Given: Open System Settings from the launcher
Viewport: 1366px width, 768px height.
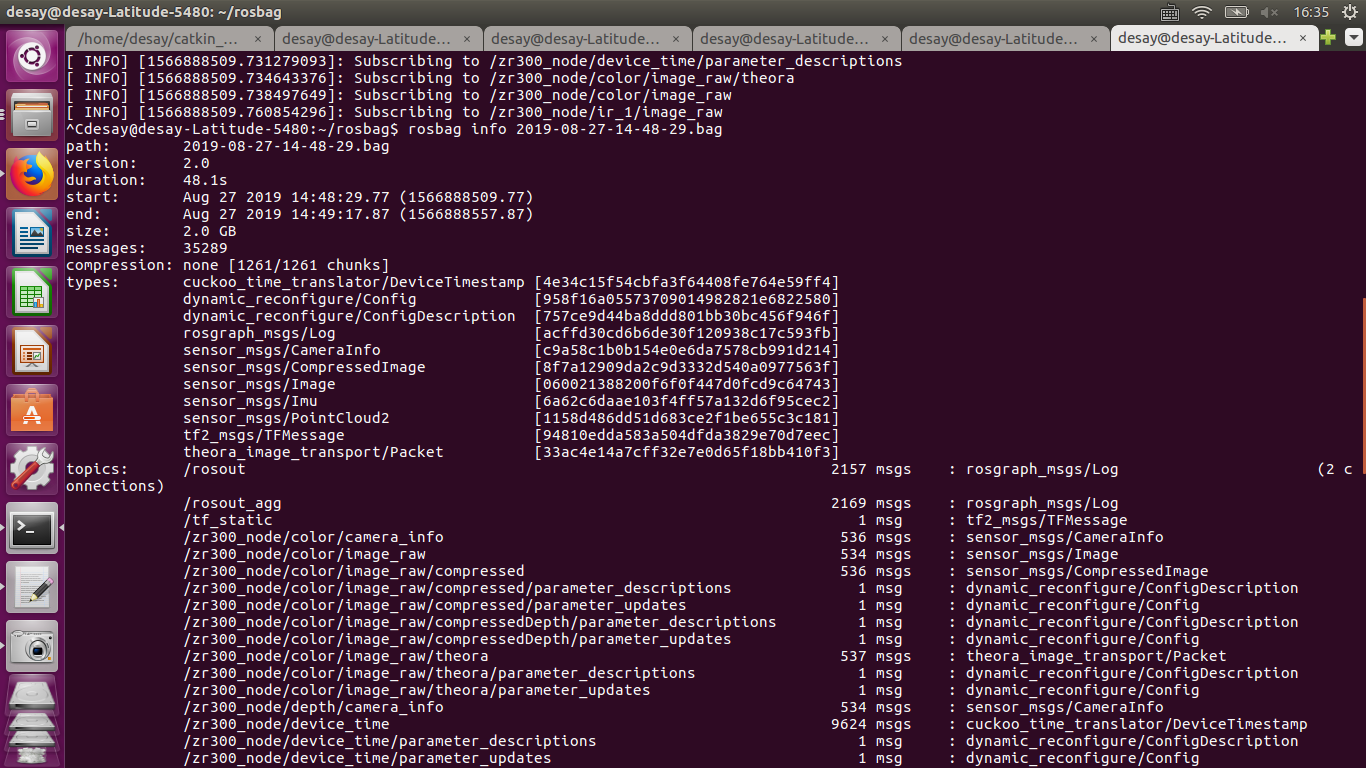Looking at the screenshot, I should [x=32, y=469].
